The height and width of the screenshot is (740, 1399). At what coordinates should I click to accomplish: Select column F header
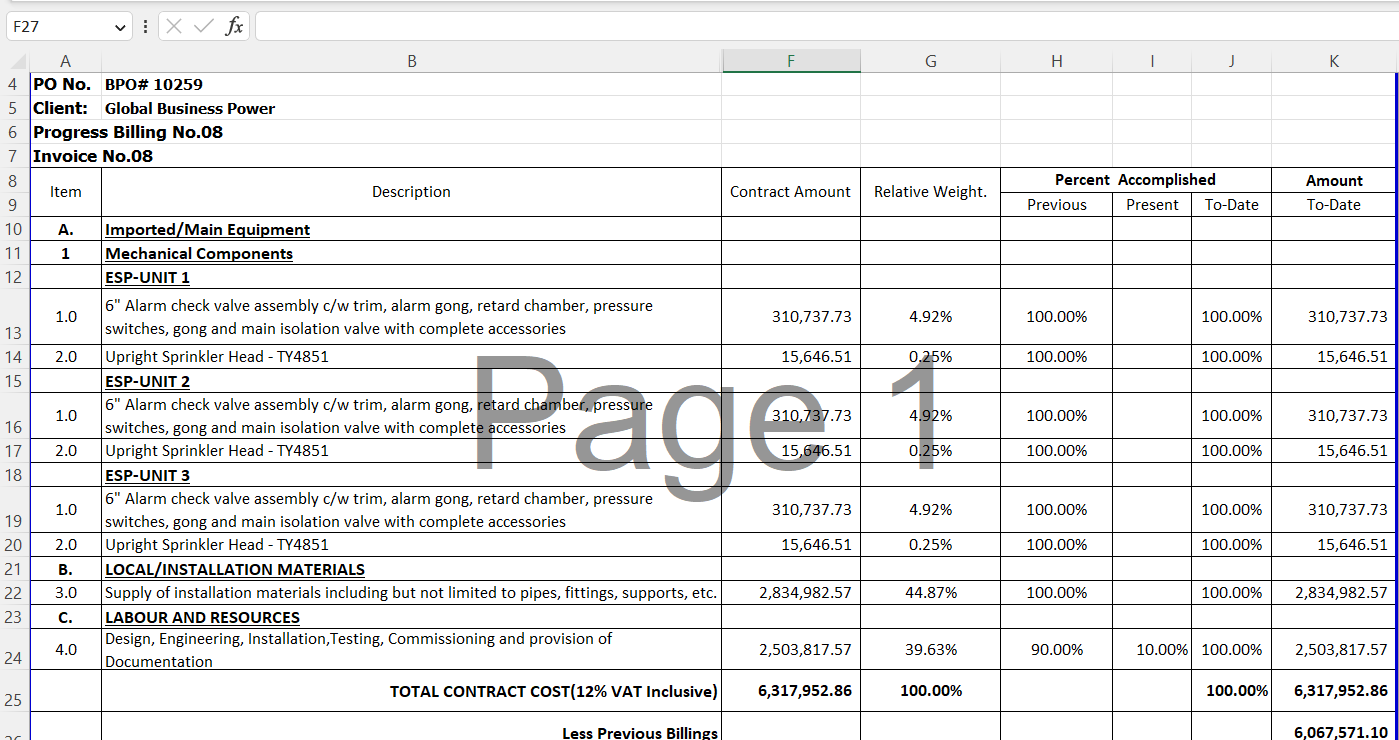pyautogui.click(x=791, y=62)
